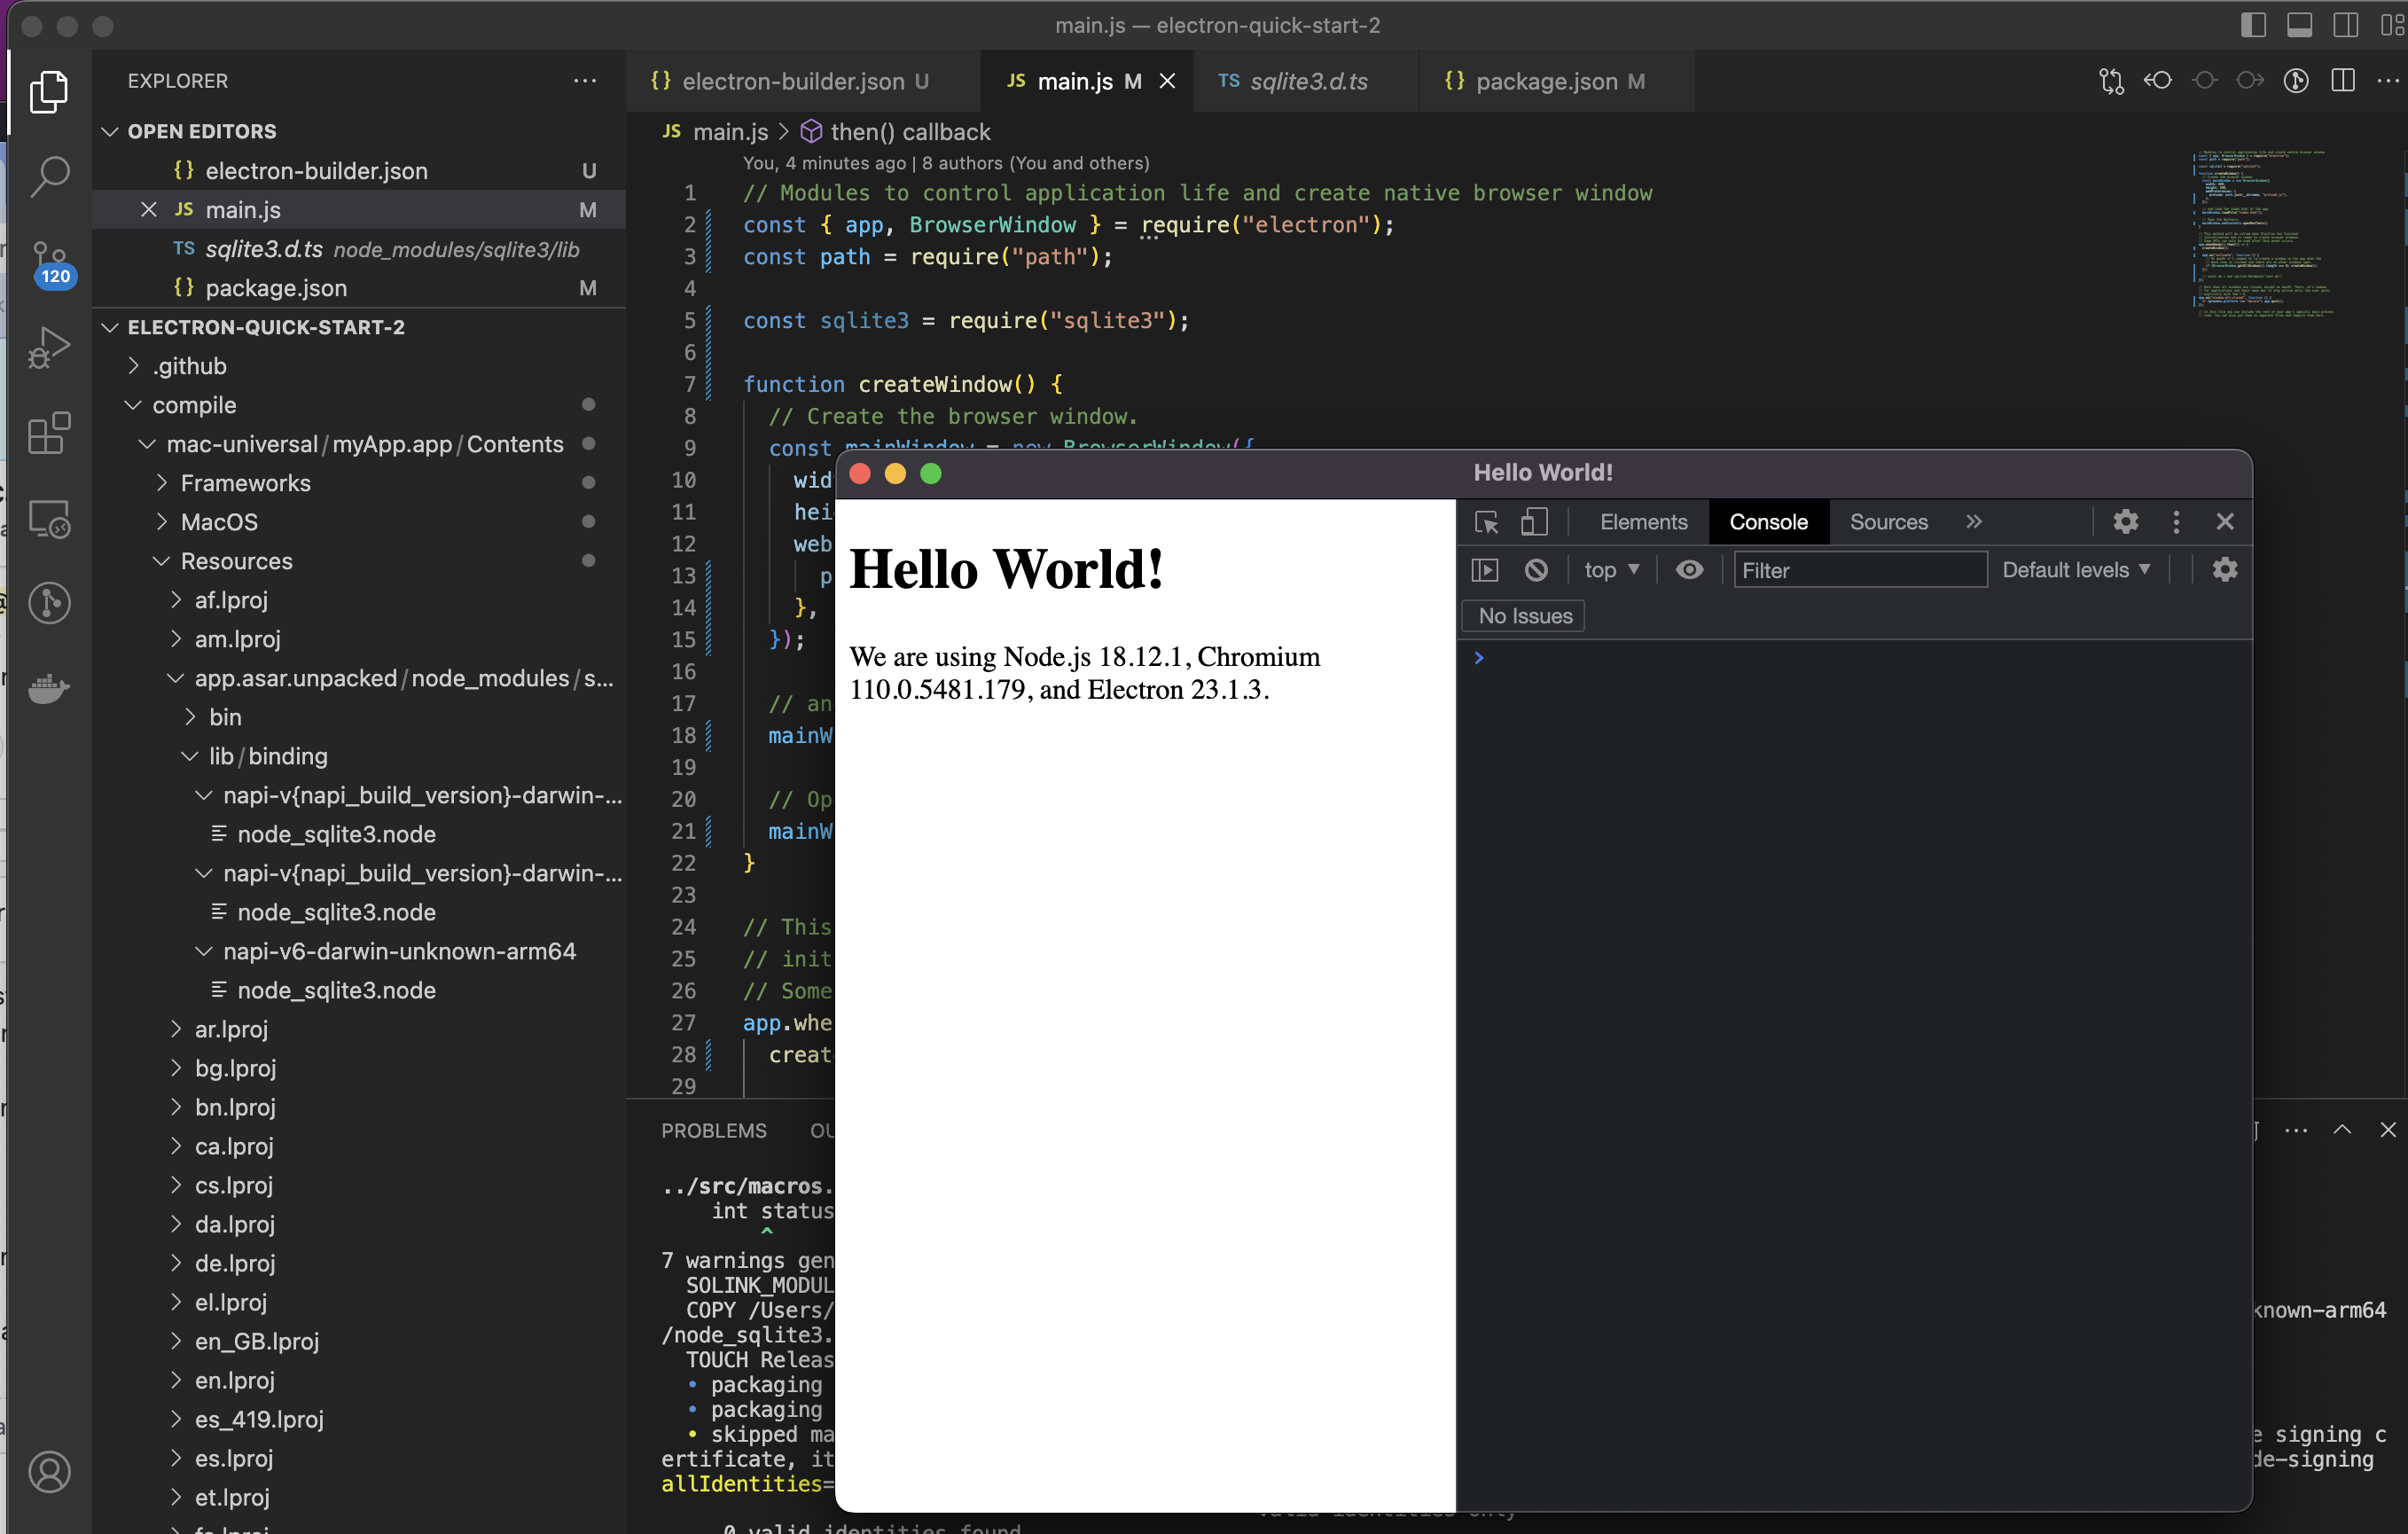Select the inspect element cursor in DevTools
Screen dimensions: 2408x1534
(1487, 521)
